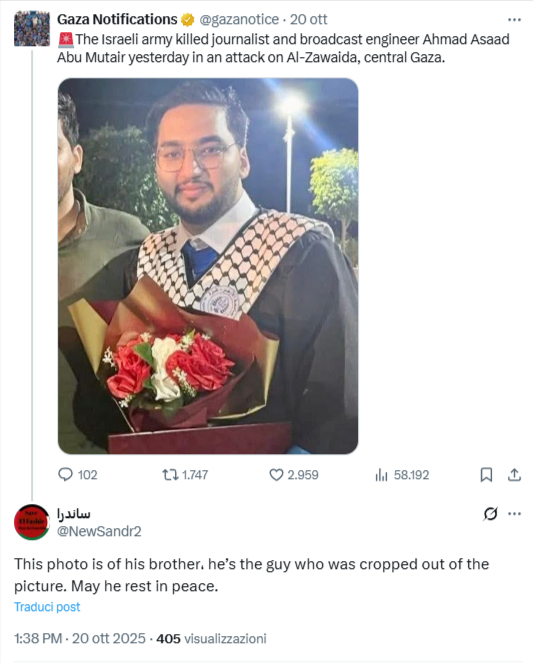
Task: Click the Arabic display name ساندرا
Action: 74,513
